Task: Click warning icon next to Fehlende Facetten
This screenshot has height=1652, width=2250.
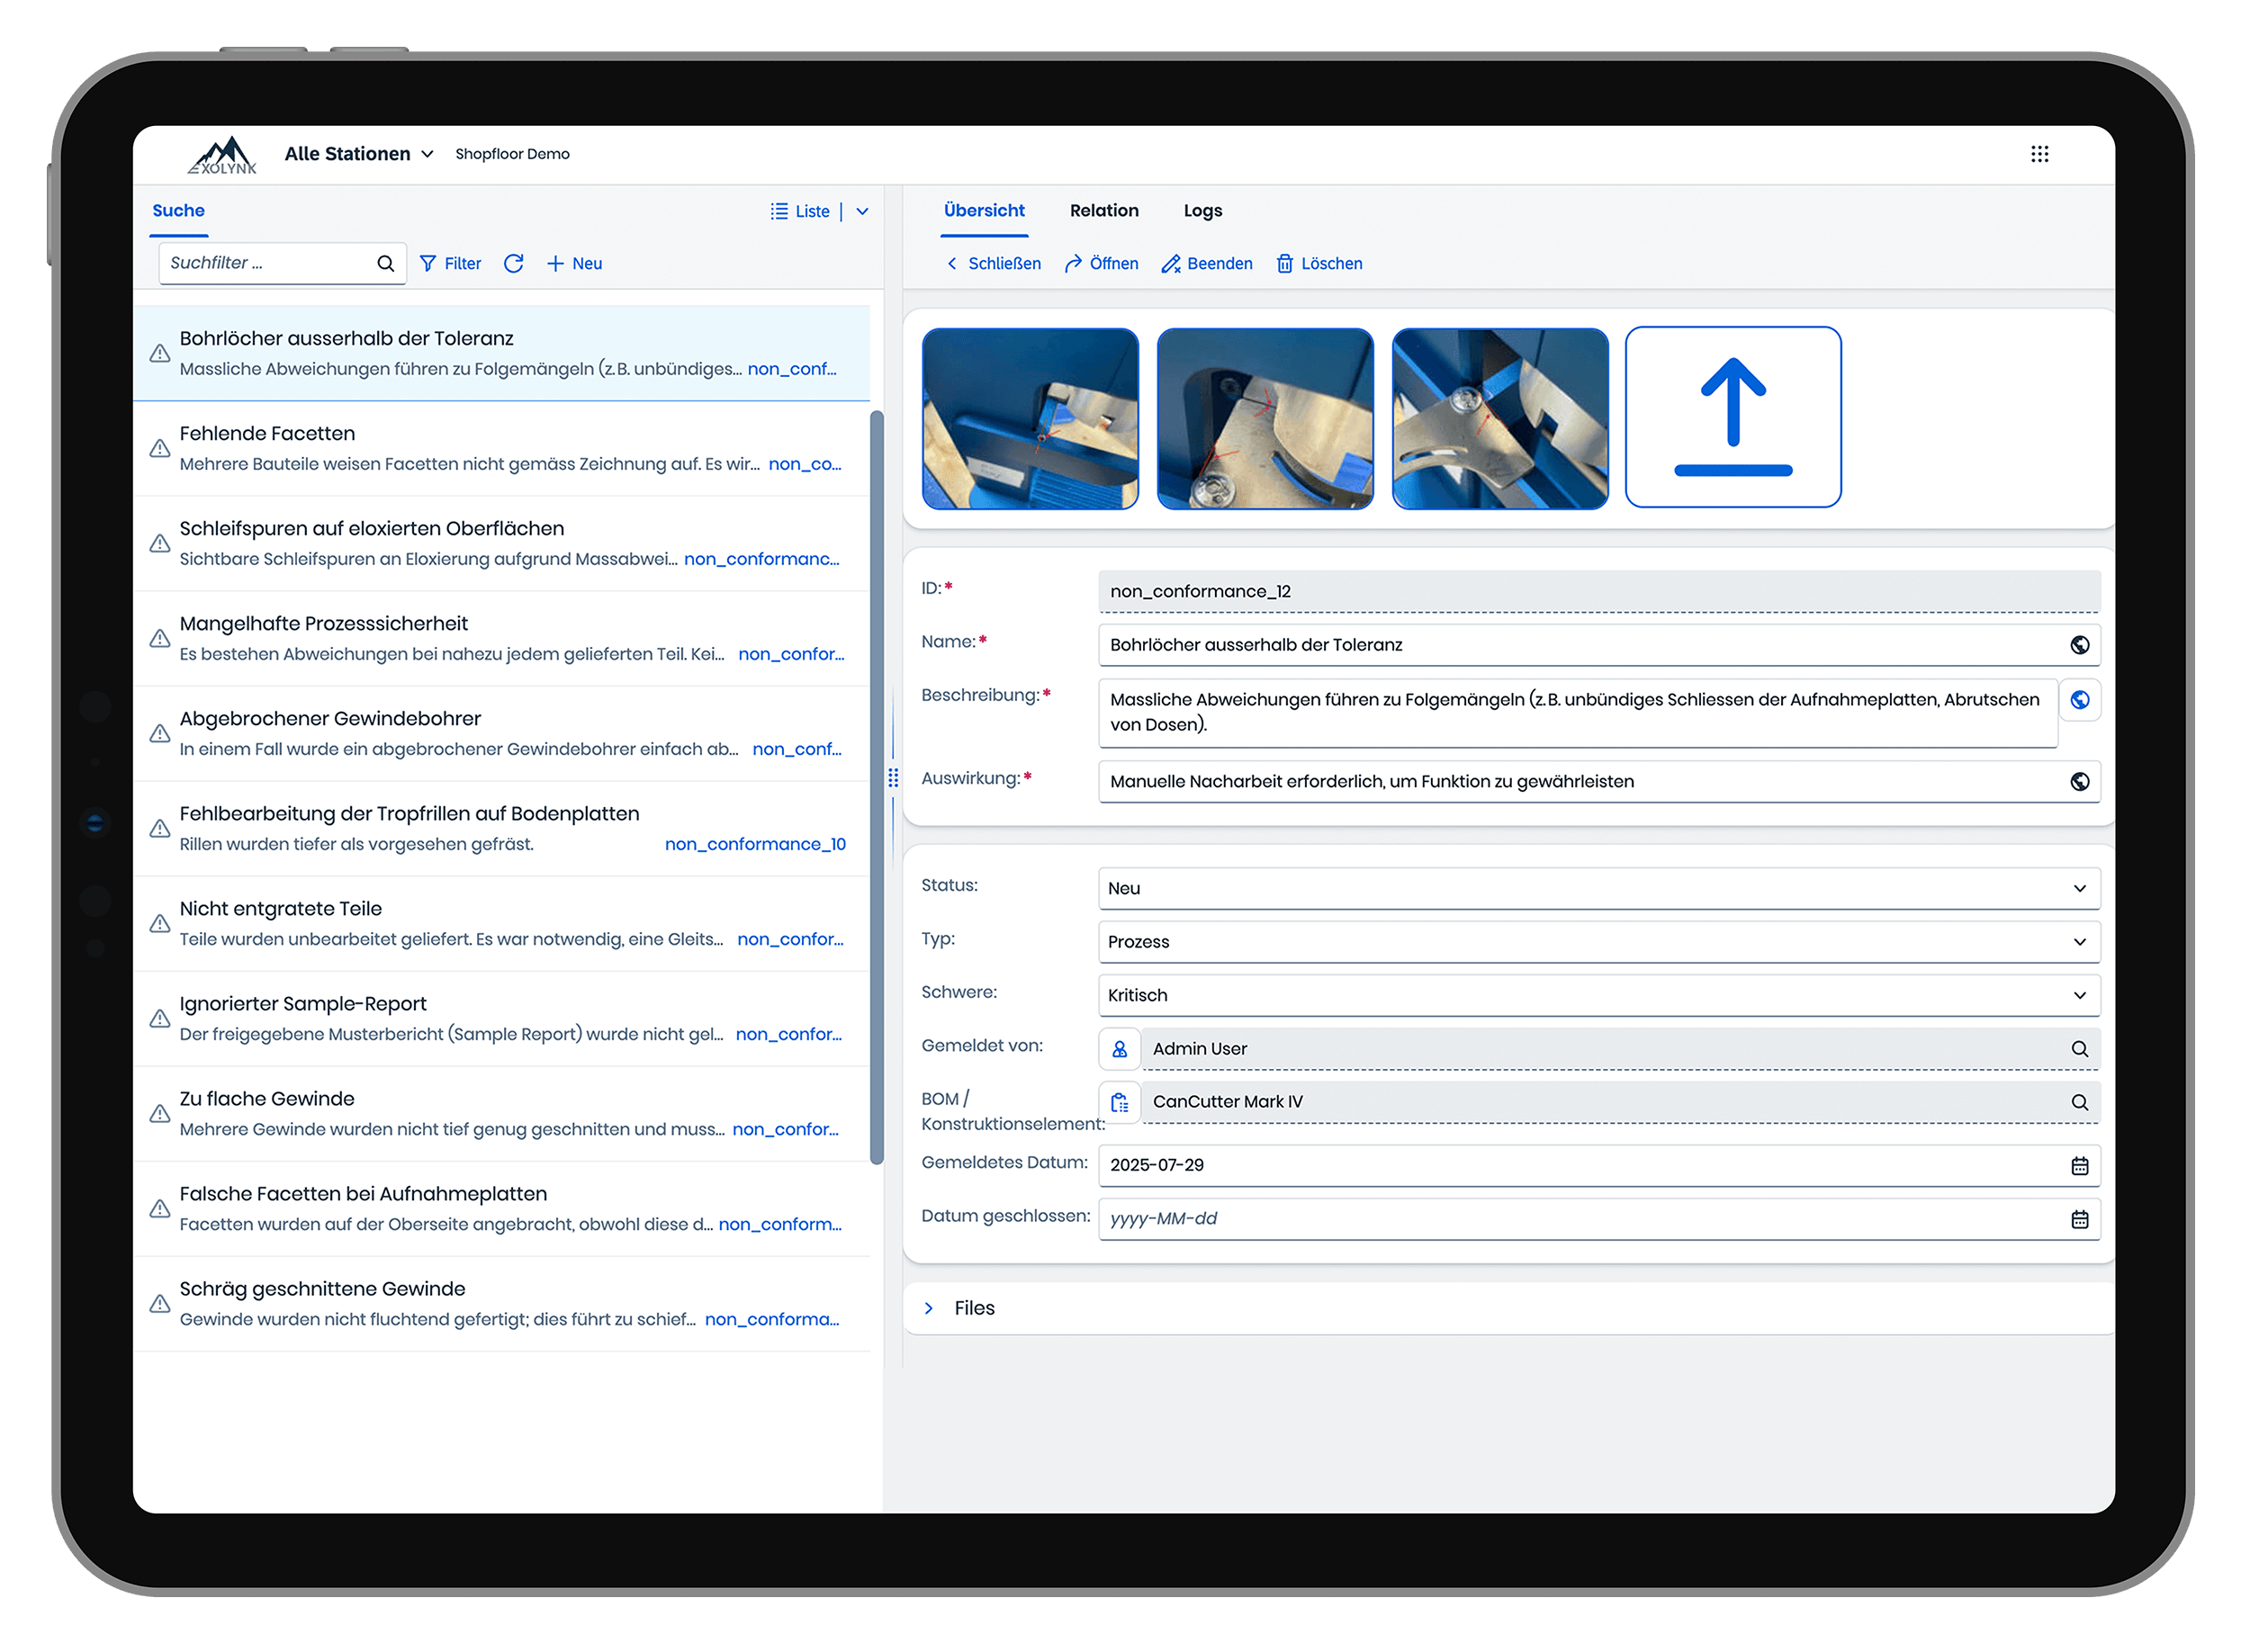Action: [x=160, y=449]
